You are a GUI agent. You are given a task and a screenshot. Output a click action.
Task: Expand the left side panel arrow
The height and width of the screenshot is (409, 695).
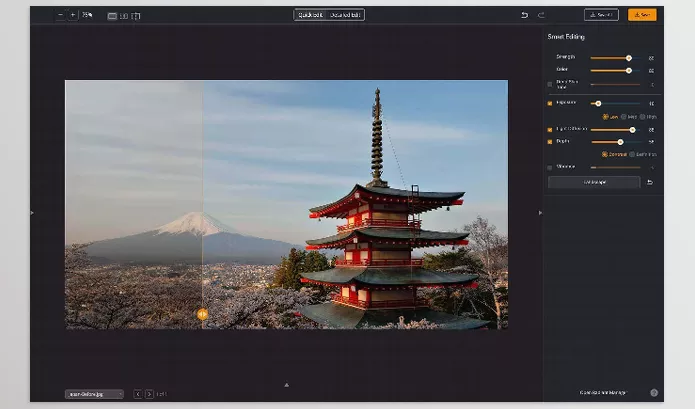(32, 213)
